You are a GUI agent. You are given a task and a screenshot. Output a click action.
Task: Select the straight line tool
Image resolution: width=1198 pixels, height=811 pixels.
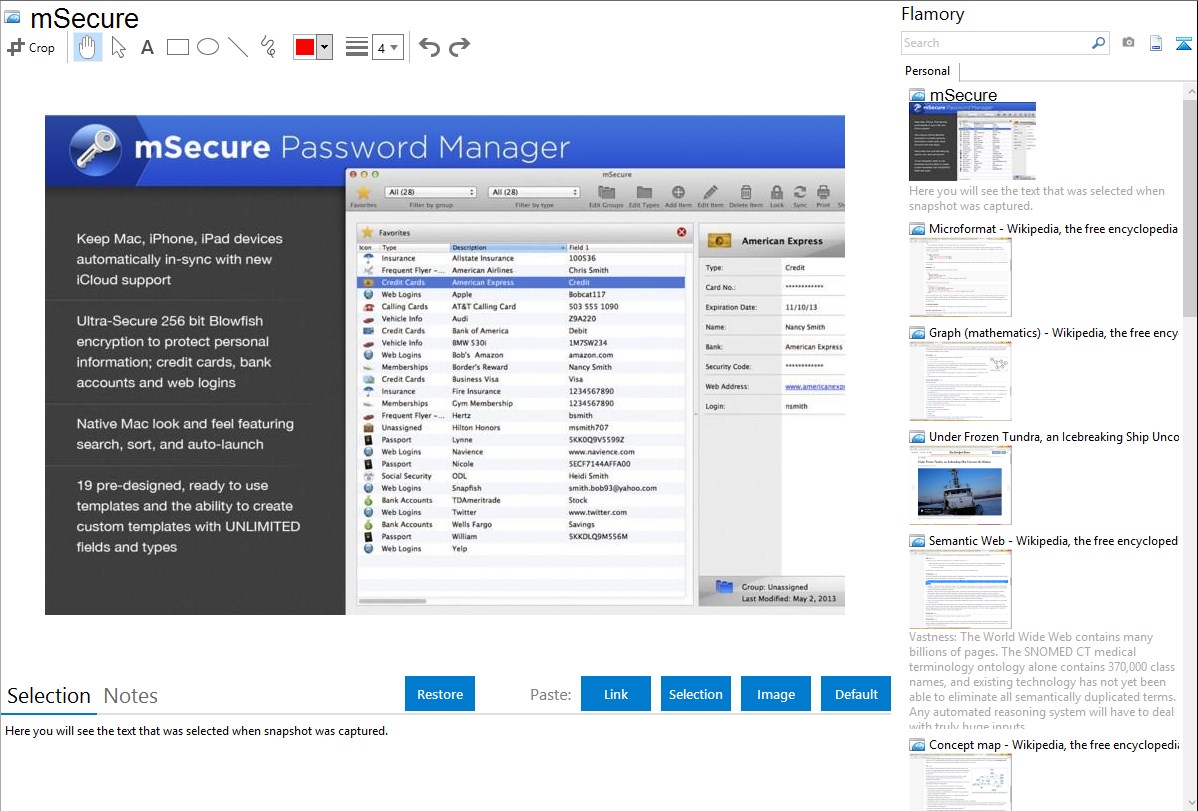(238, 47)
